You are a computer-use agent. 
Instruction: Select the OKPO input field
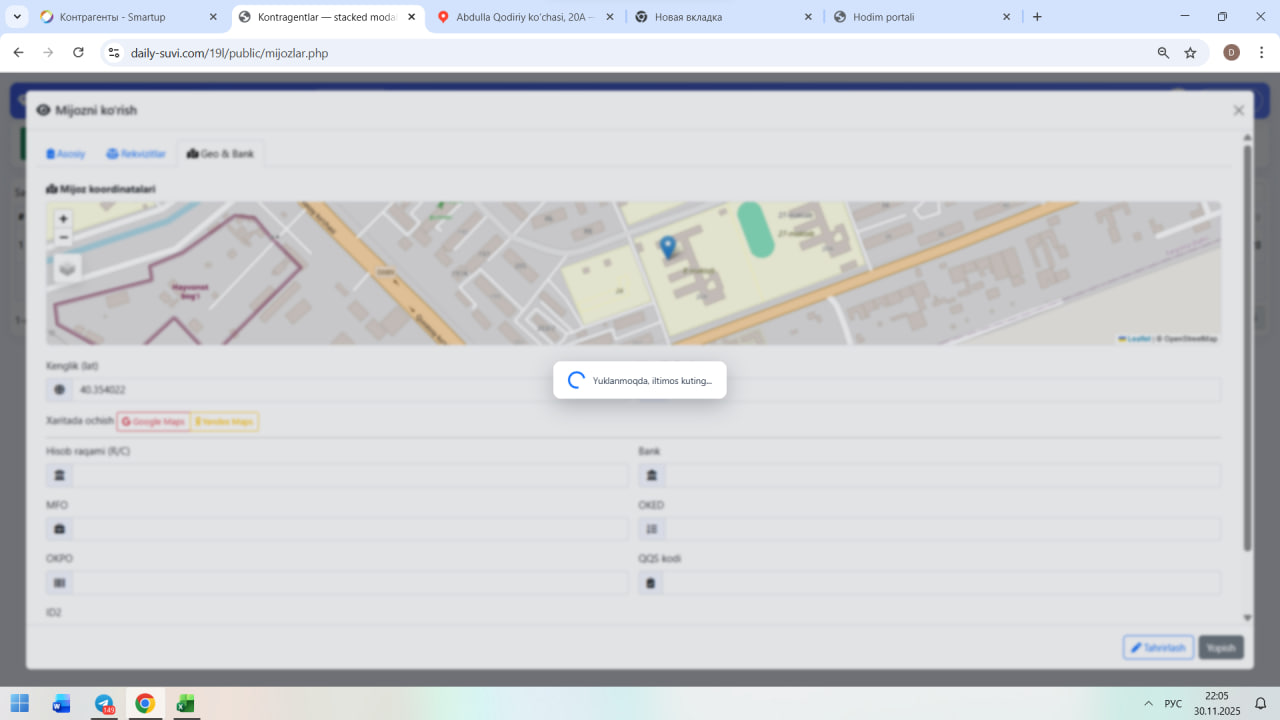click(x=350, y=583)
